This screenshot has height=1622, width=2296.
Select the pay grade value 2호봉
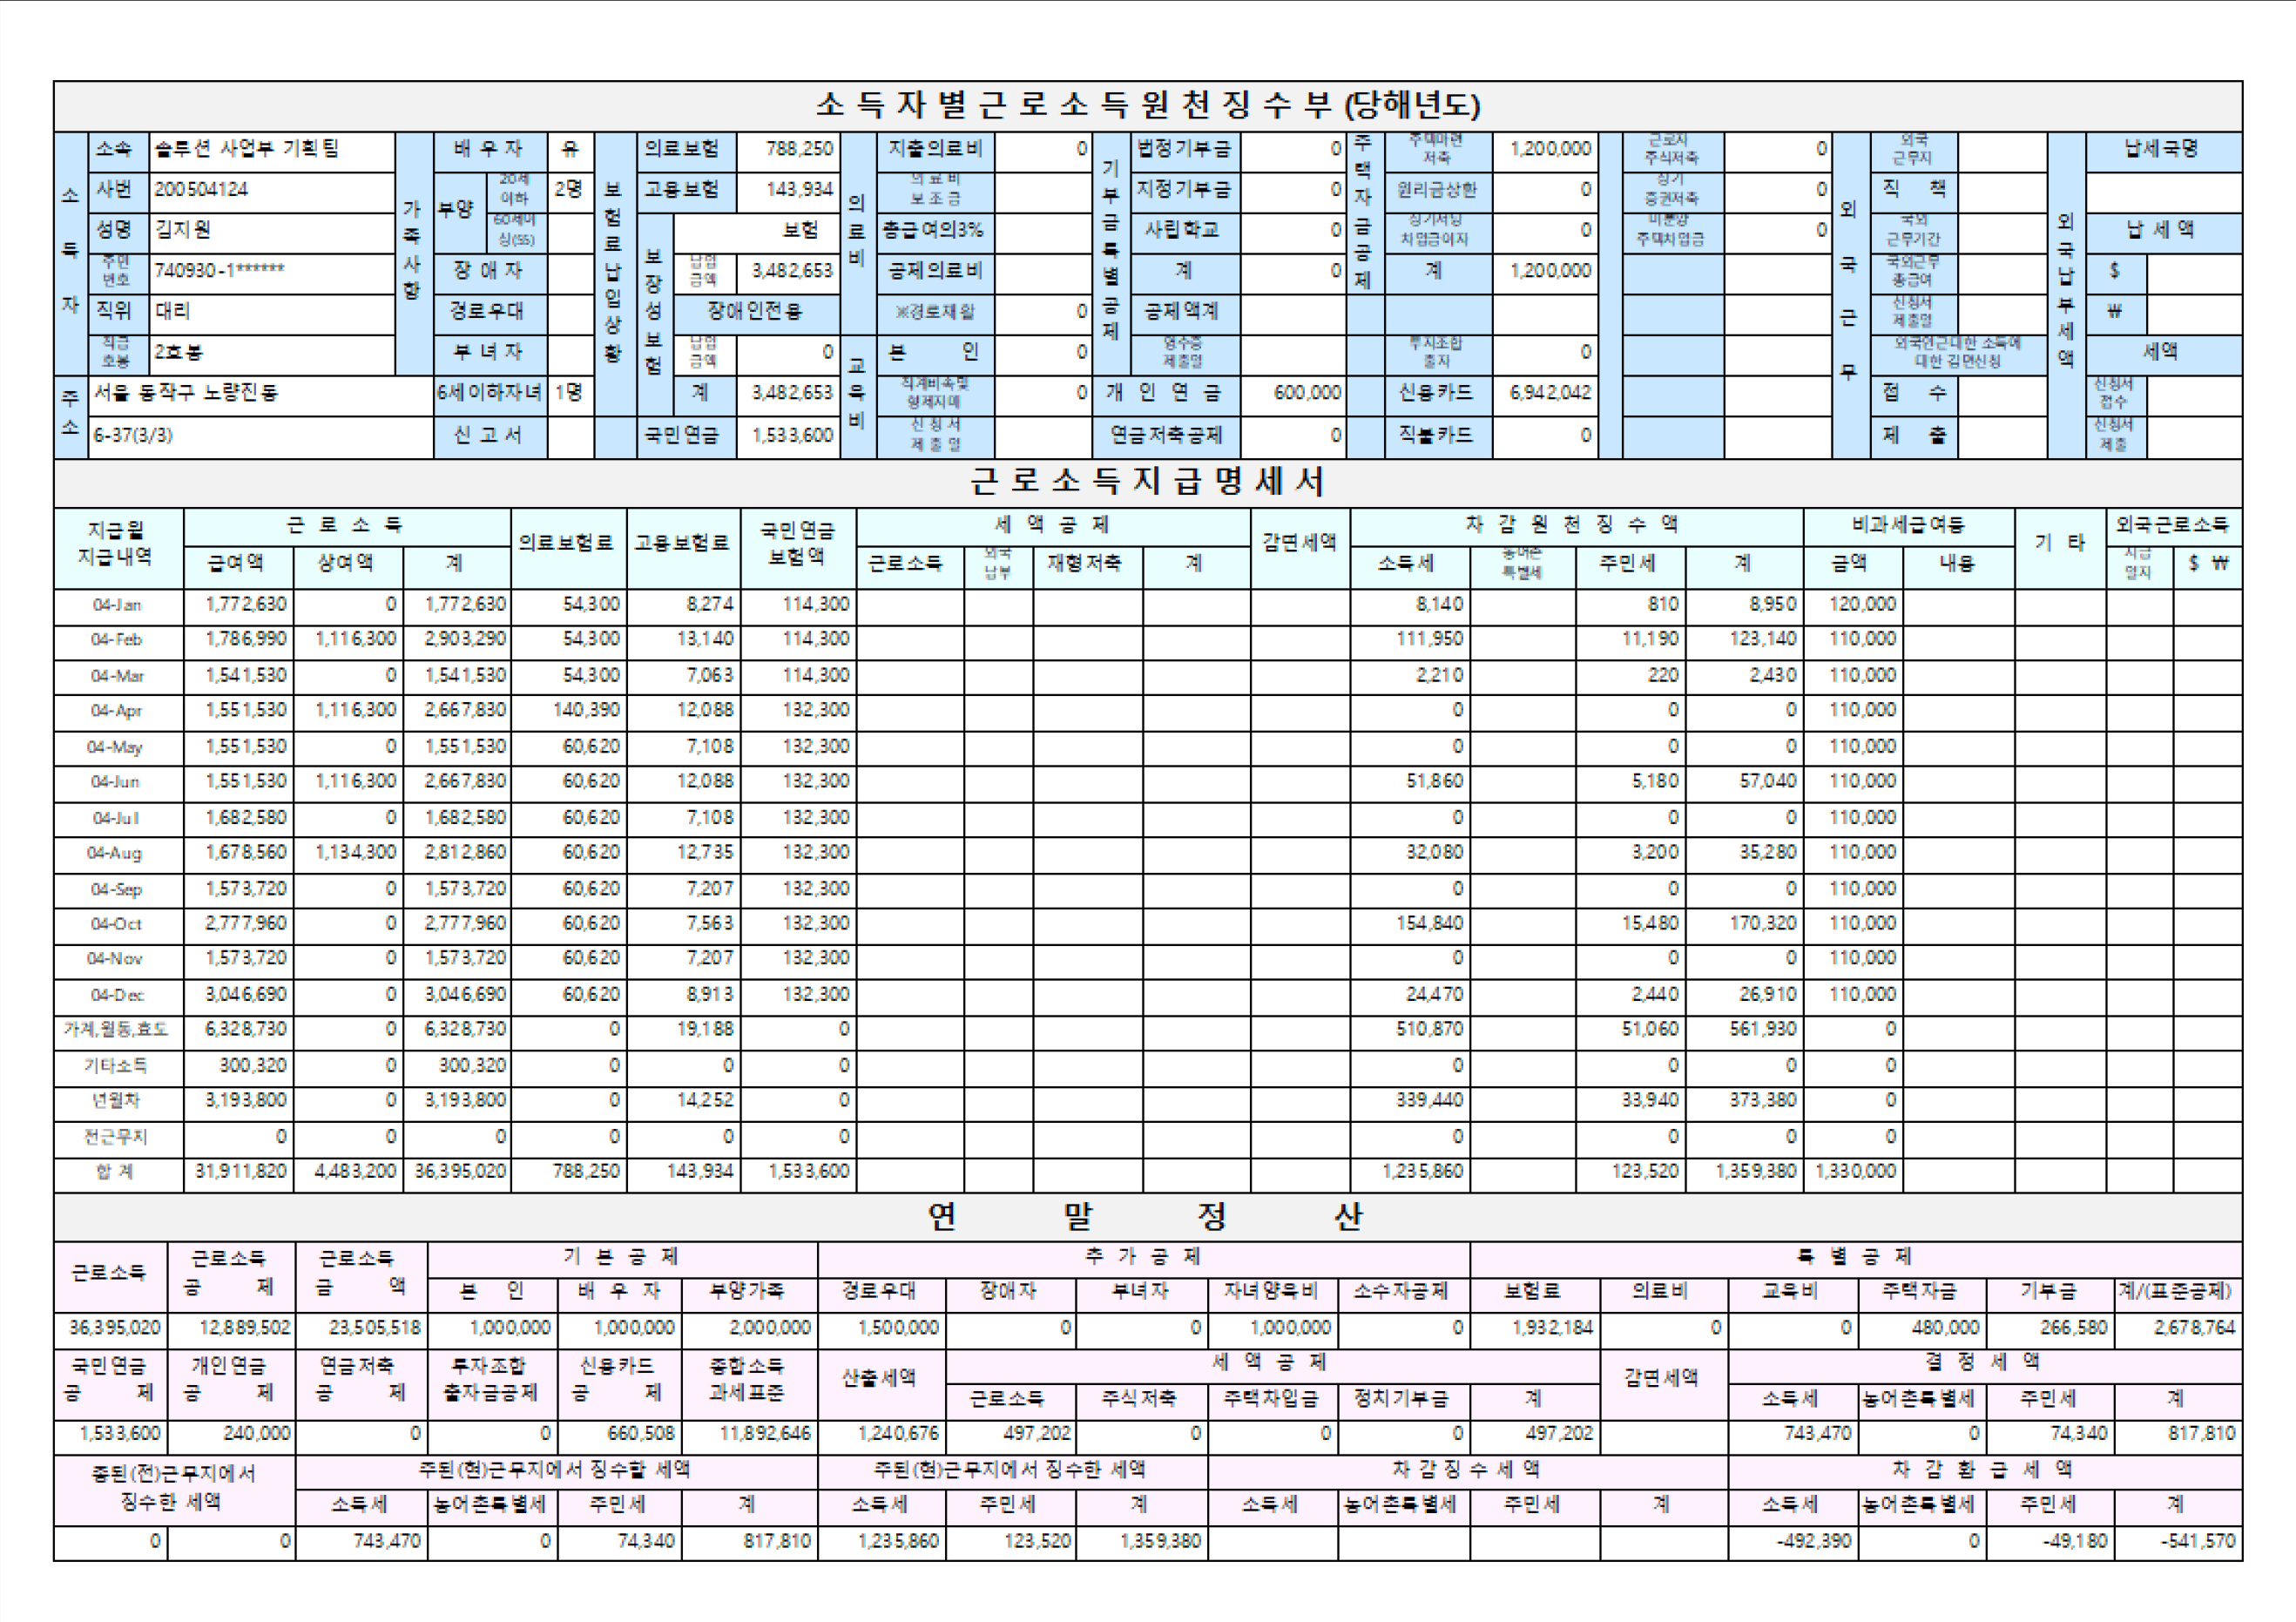pos(178,352)
